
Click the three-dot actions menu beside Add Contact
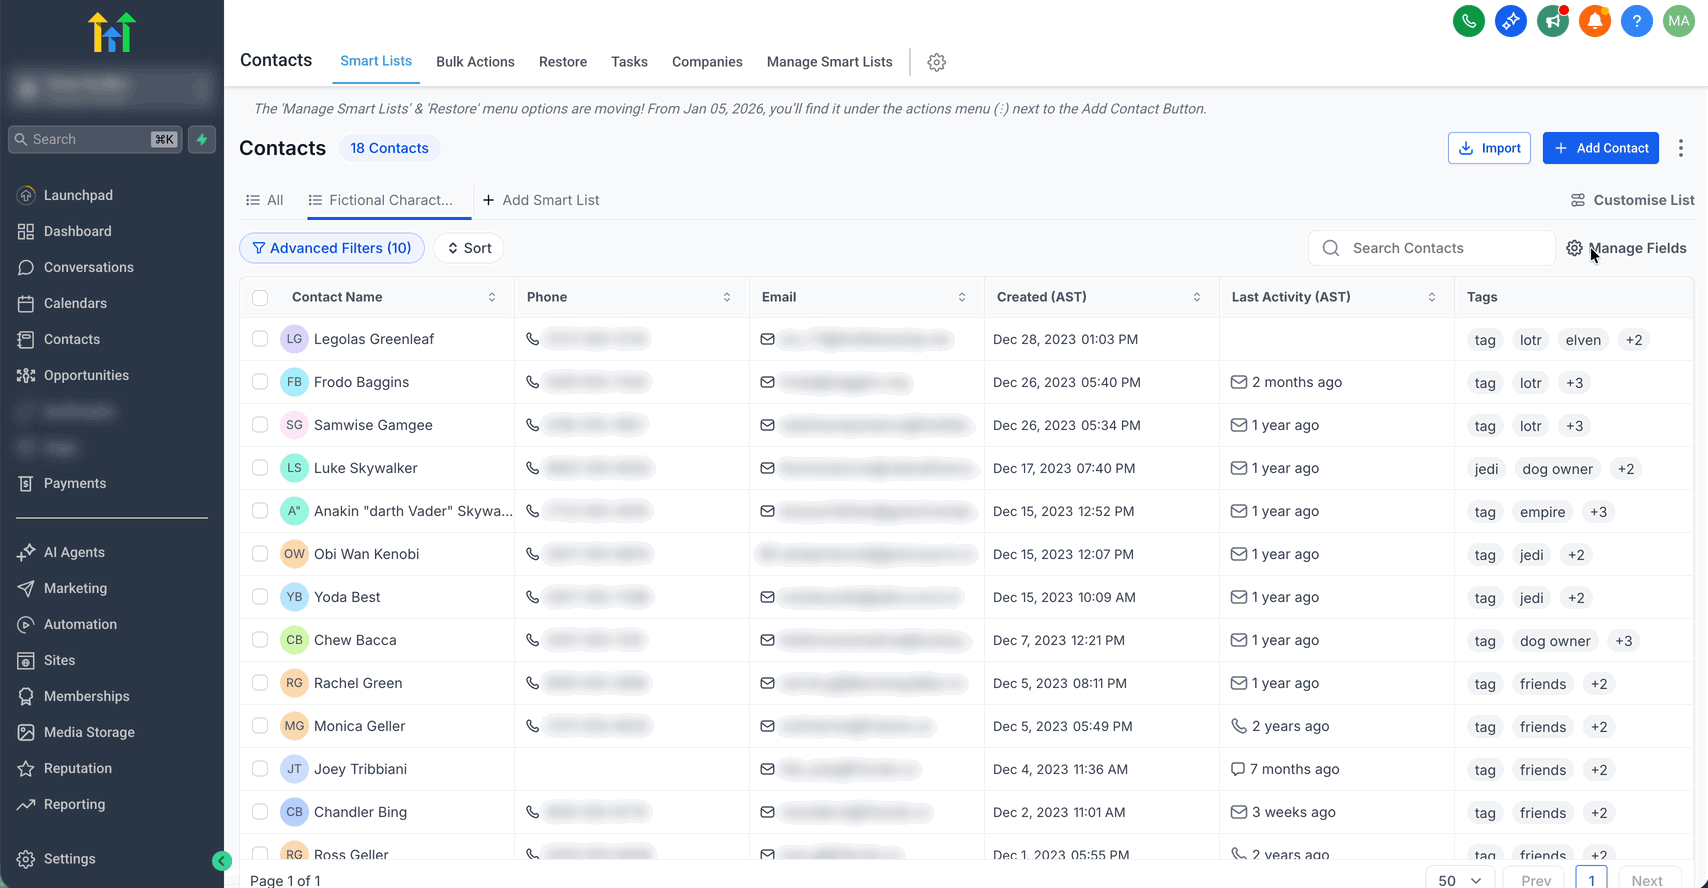click(1681, 148)
